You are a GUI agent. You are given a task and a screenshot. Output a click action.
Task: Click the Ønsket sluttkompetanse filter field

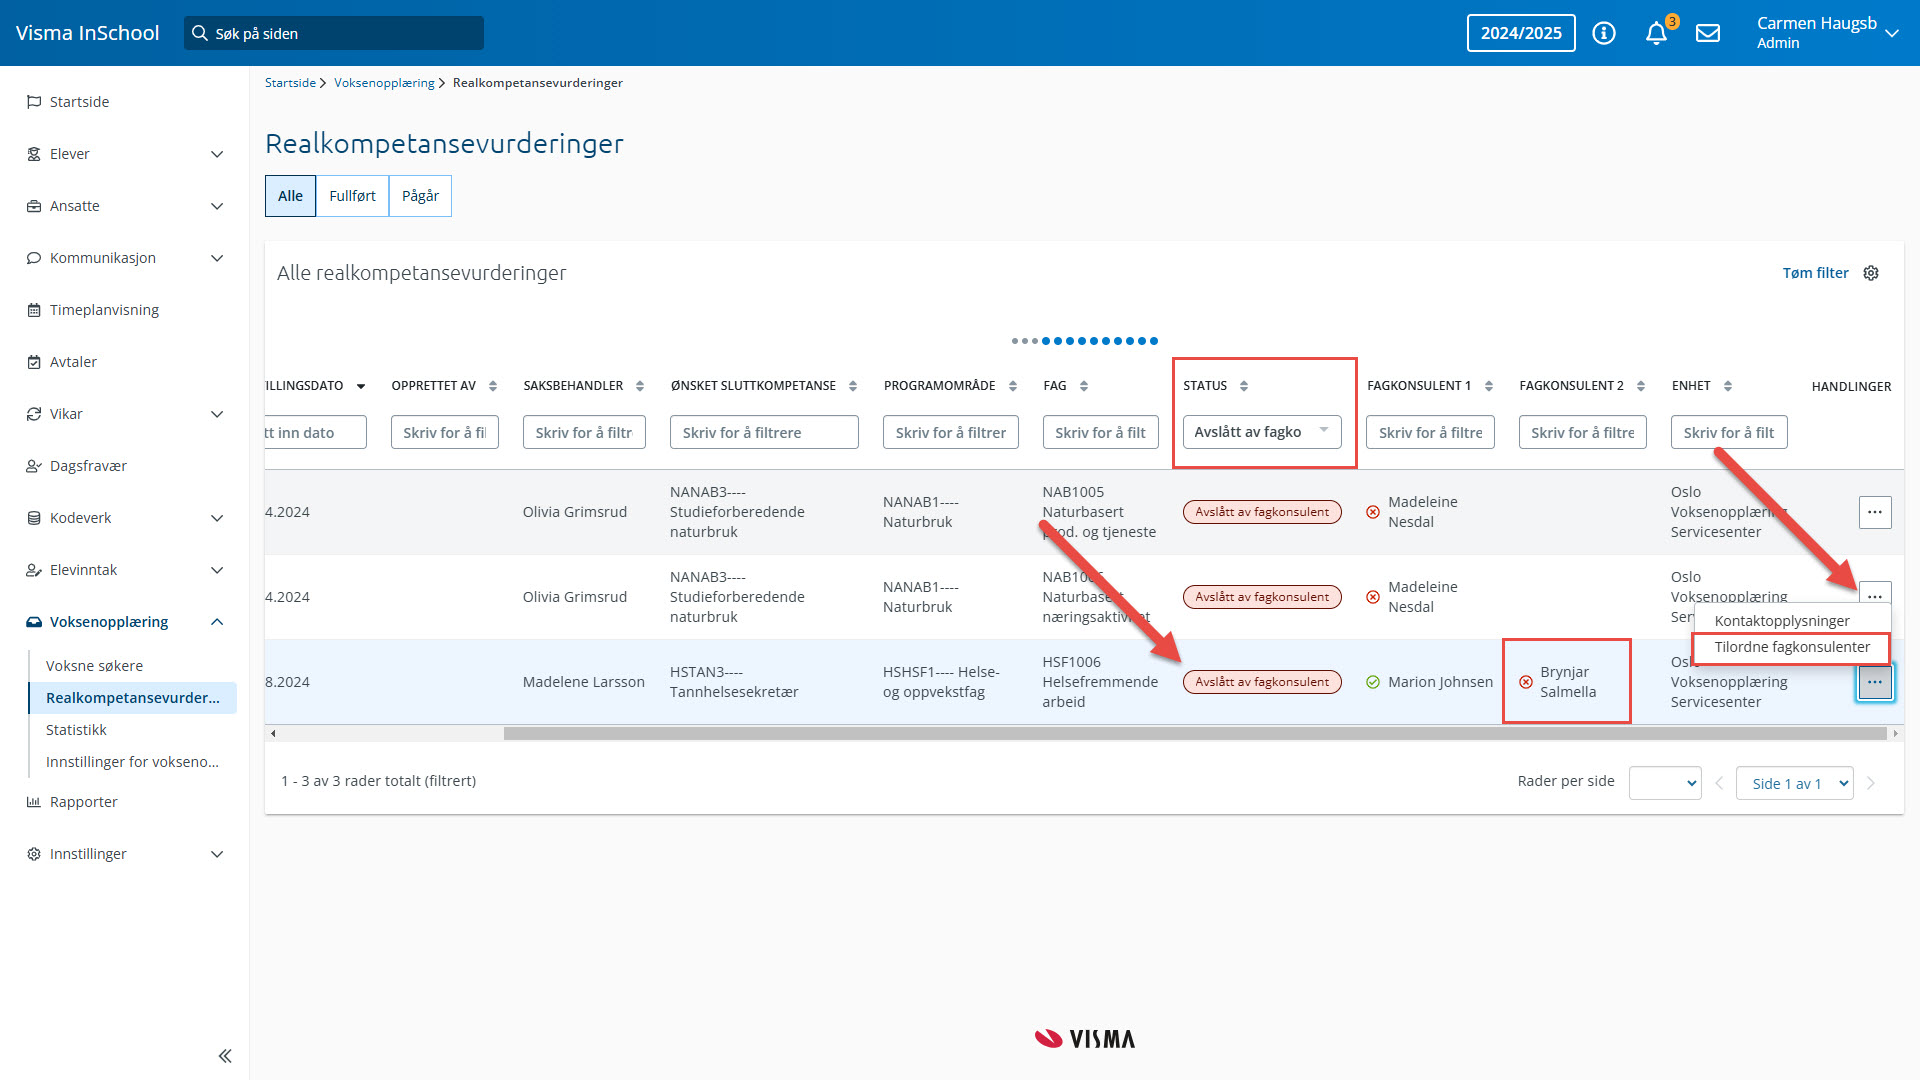point(764,432)
